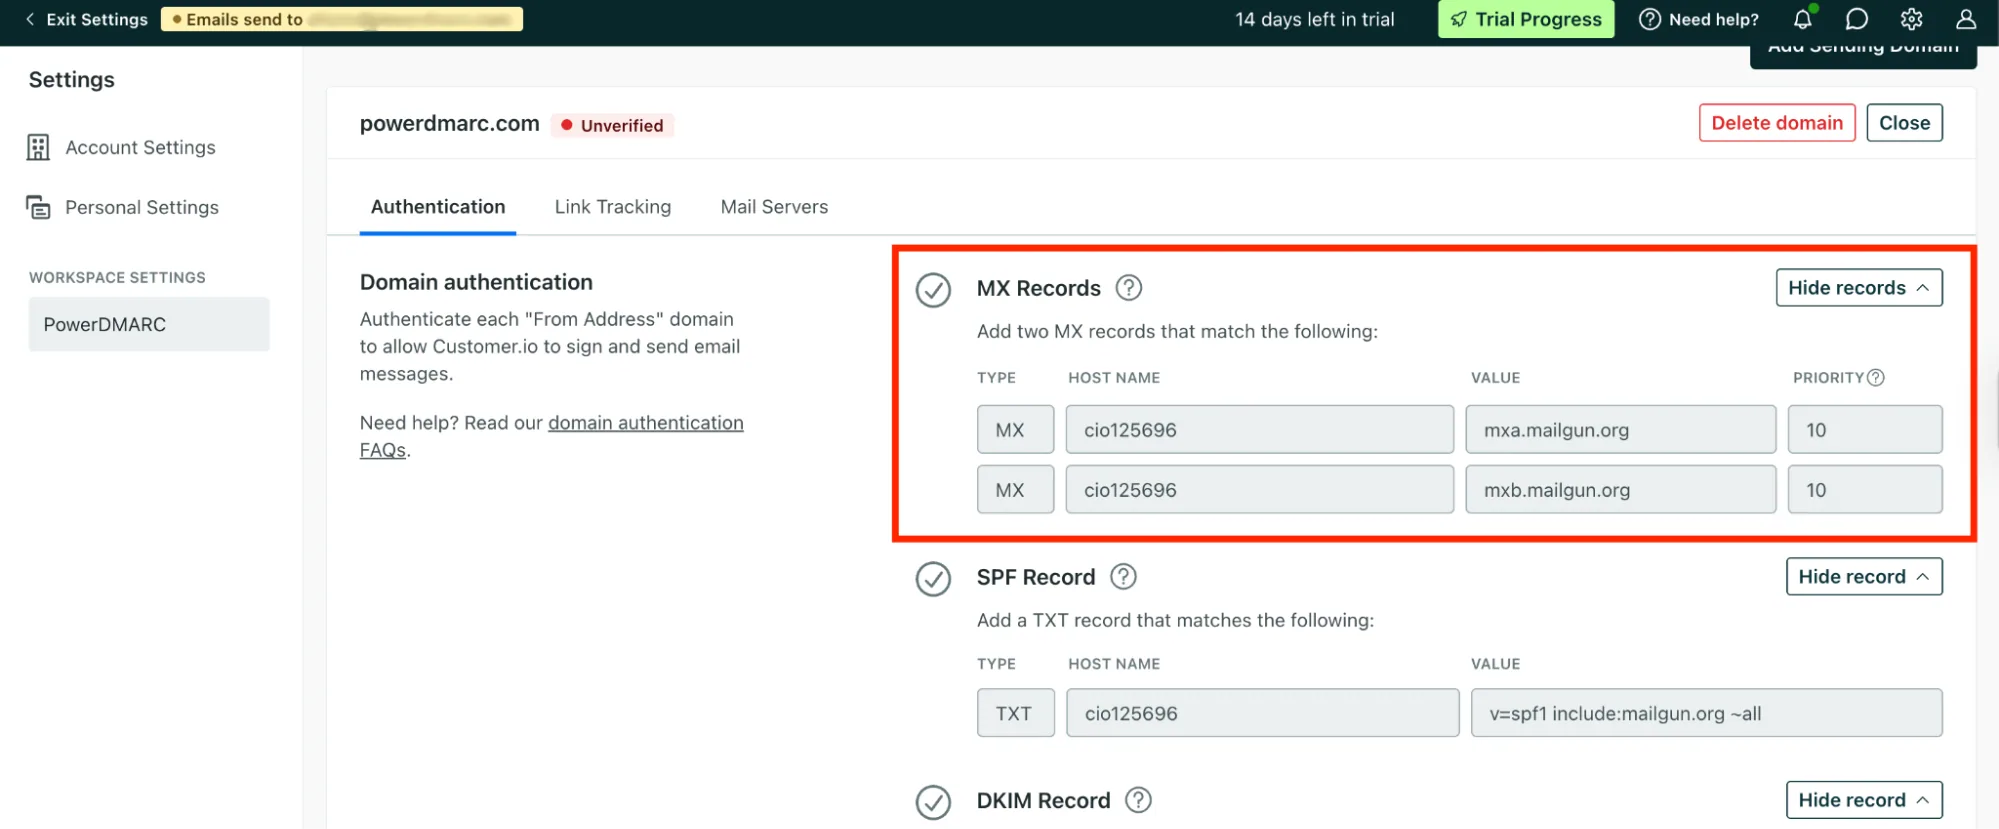Click the MX Records help question icon

pos(1129,288)
